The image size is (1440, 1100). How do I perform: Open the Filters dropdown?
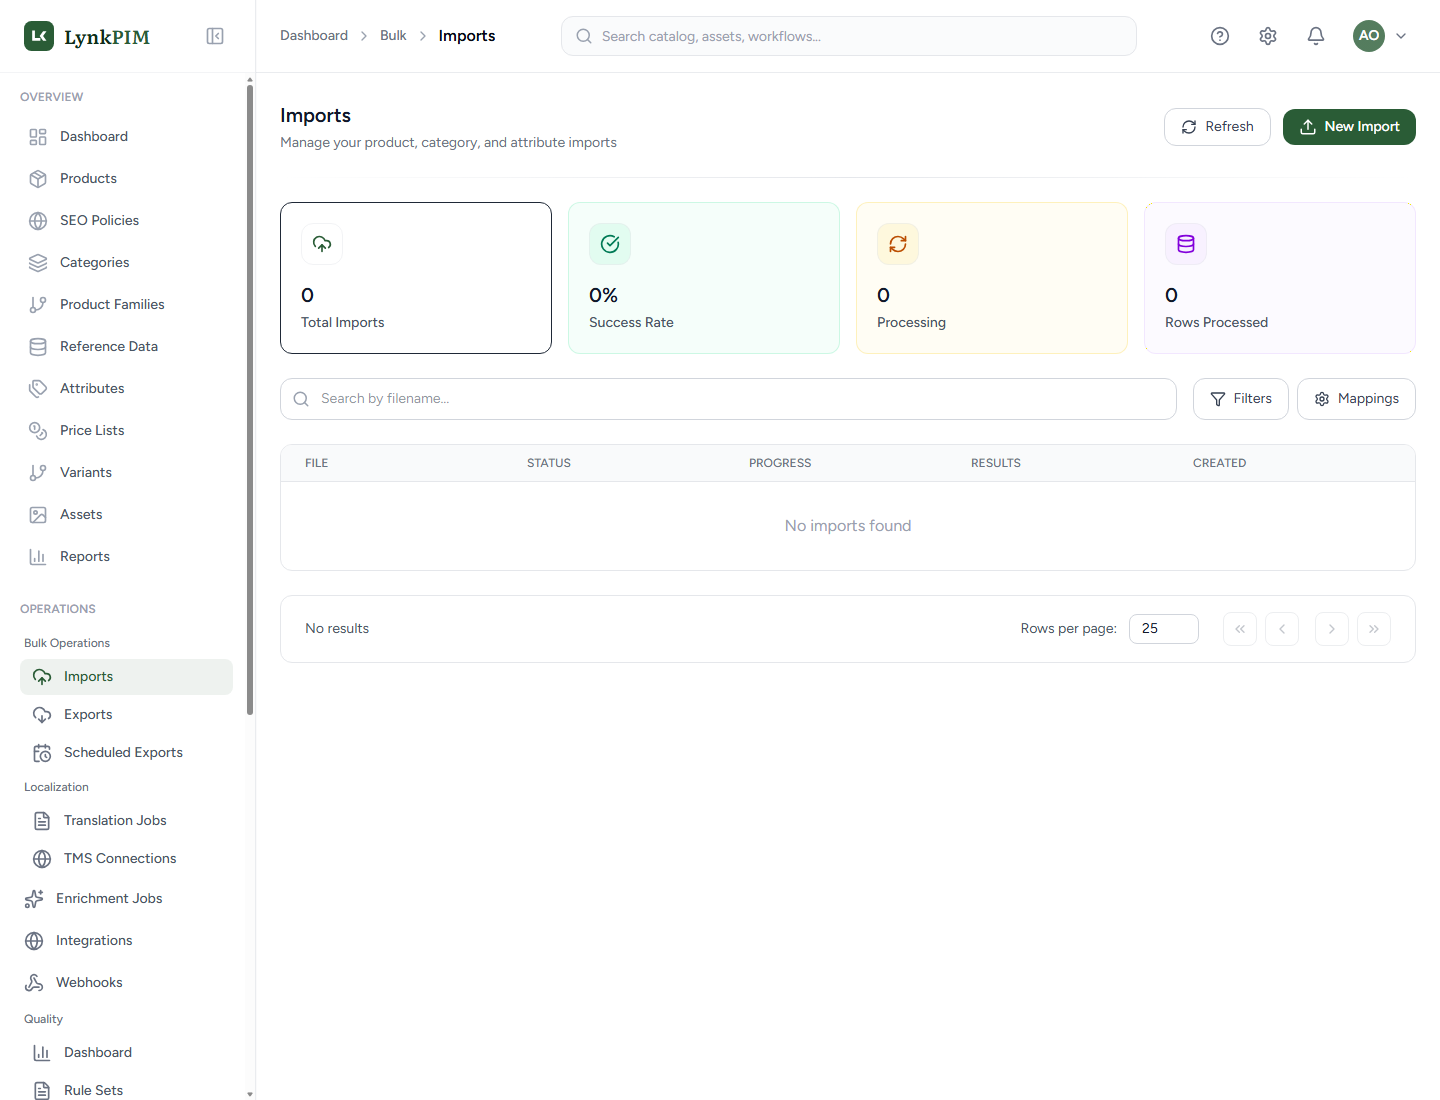tap(1241, 399)
